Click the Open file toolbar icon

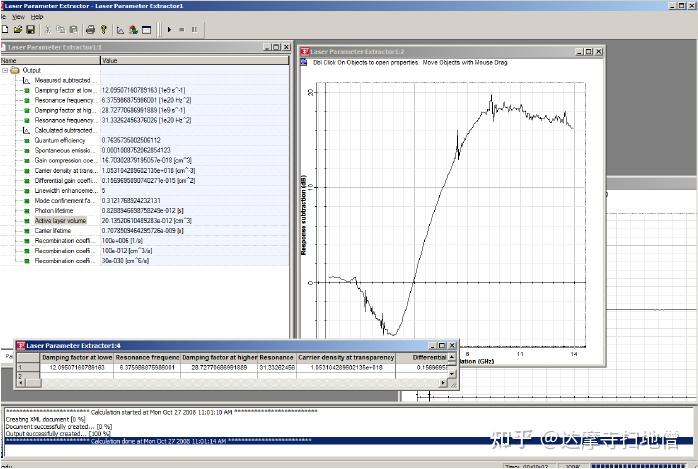coord(17,30)
